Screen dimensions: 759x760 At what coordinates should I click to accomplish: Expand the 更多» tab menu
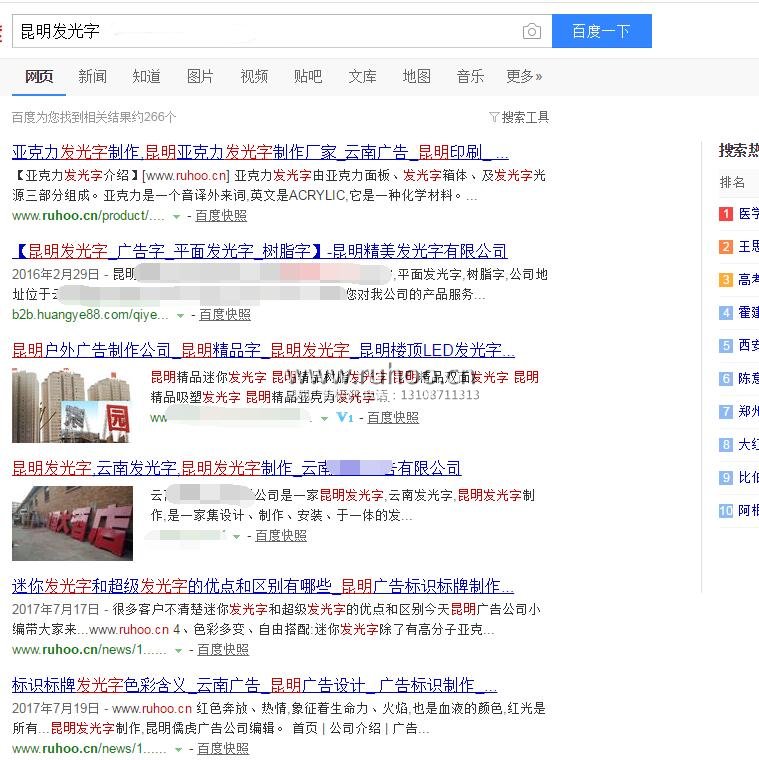coord(524,76)
